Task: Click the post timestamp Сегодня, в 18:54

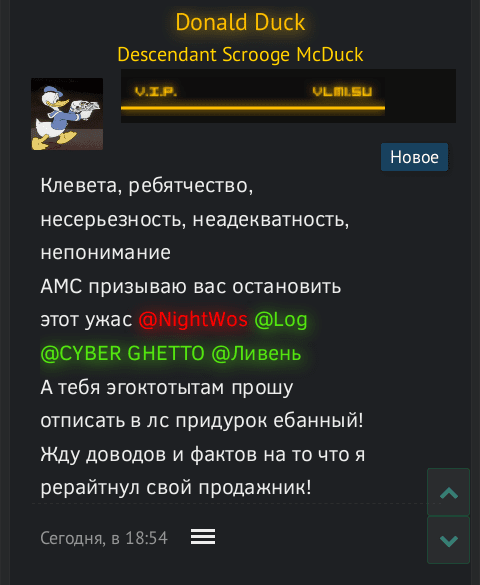Action: pos(104,538)
